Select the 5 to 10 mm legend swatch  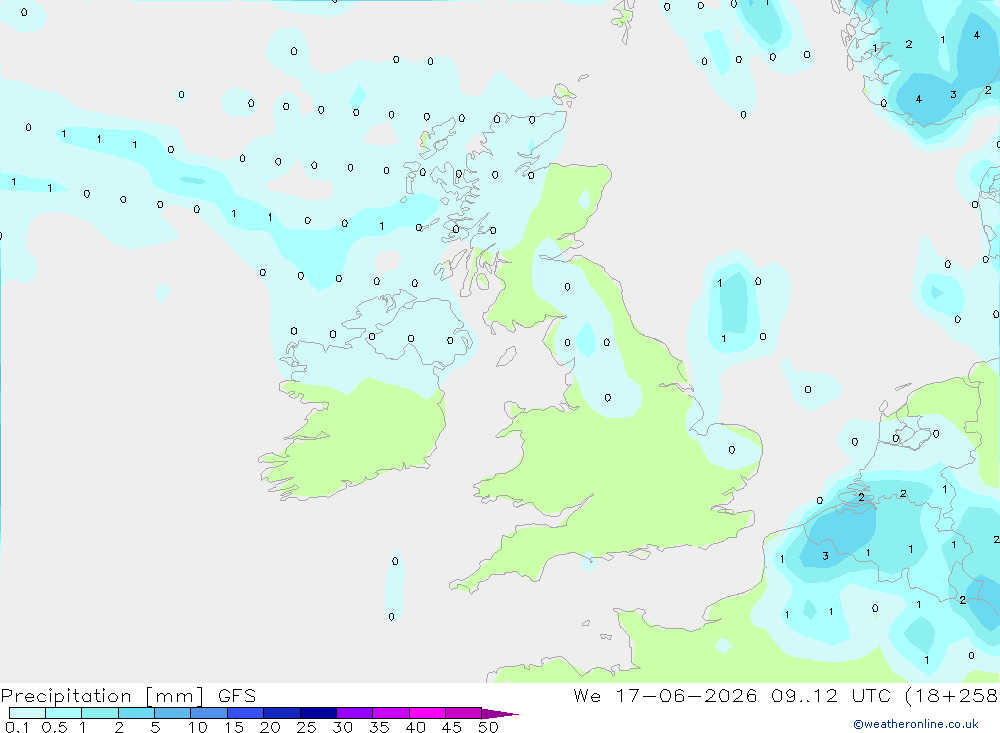coord(172,713)
